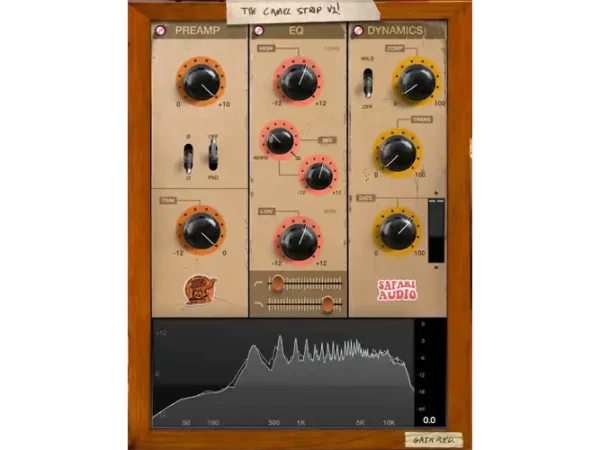Click the PREAMP section title

point(197,30)
